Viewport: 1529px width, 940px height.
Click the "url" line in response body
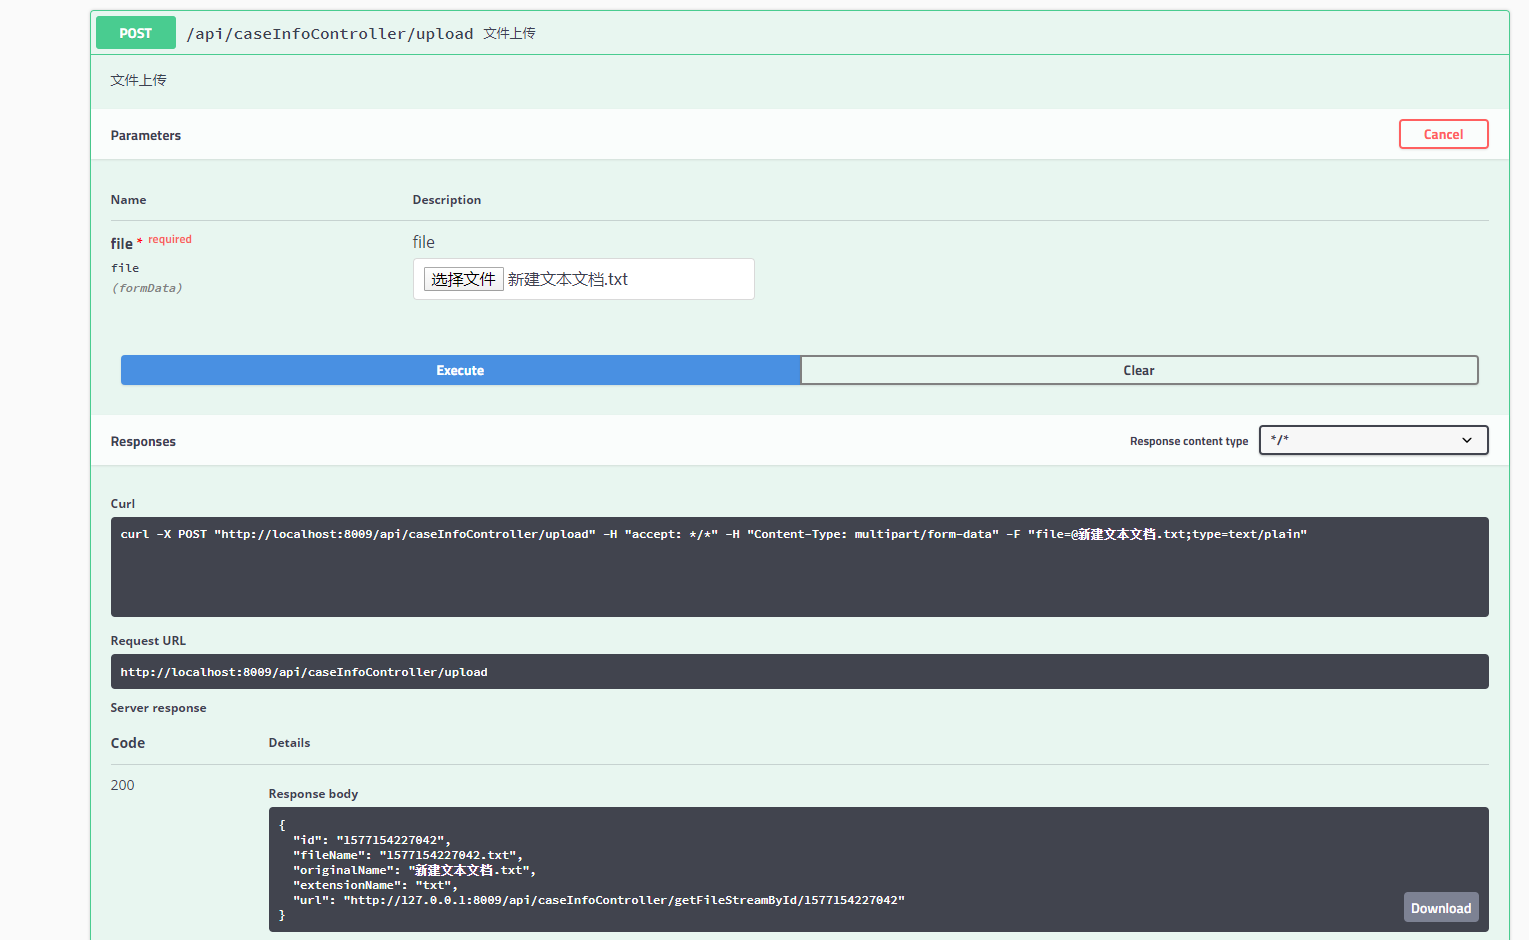[599, 900]
